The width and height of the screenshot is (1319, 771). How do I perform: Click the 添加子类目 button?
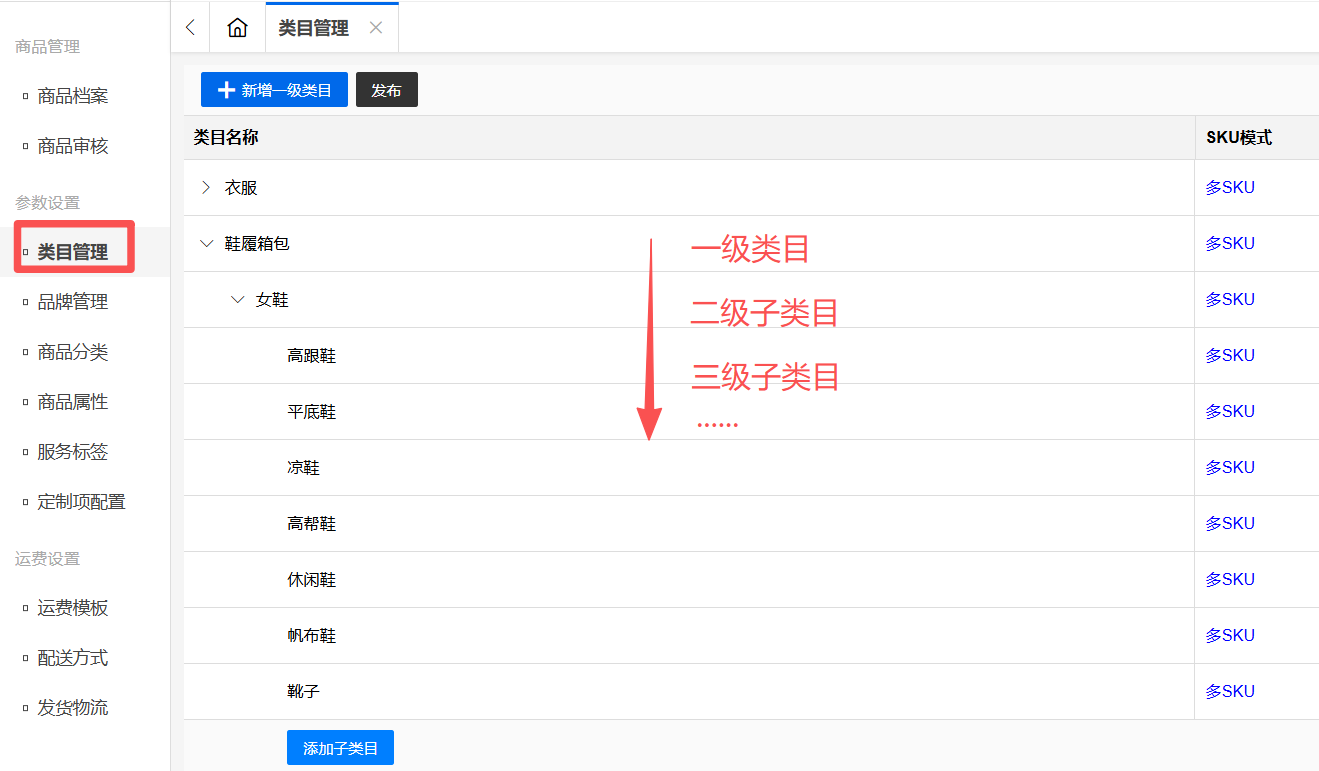click(340, 748)
